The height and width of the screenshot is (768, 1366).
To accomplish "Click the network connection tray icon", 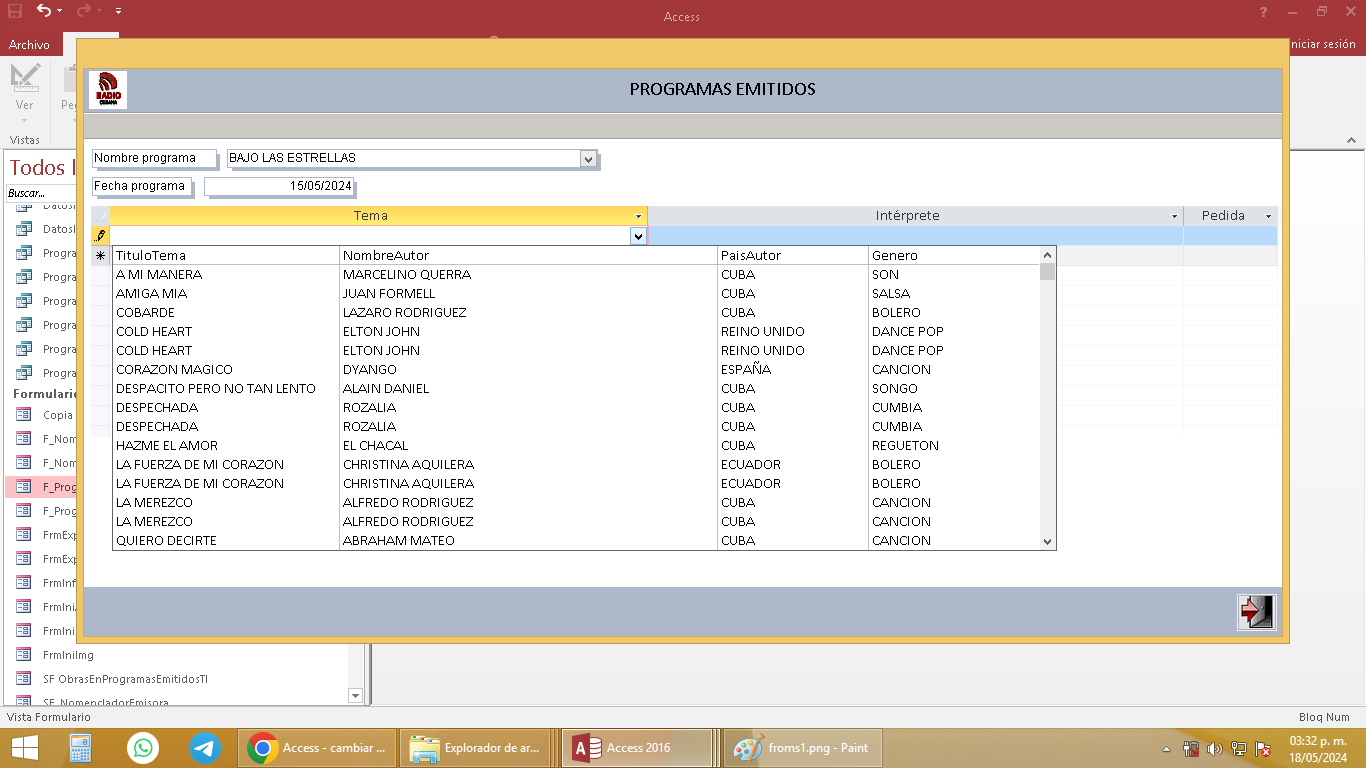I will tap(1239, 749).
